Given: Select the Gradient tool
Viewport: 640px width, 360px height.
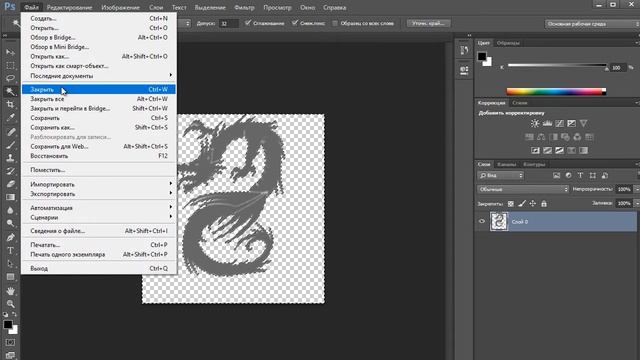Looking at the screenshot, I should click(10, 197).
